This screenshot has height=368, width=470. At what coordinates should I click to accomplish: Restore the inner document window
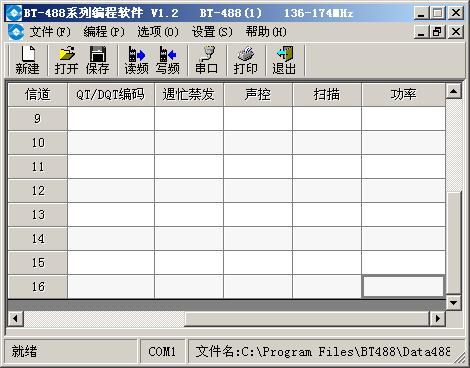tap(438, 32)
